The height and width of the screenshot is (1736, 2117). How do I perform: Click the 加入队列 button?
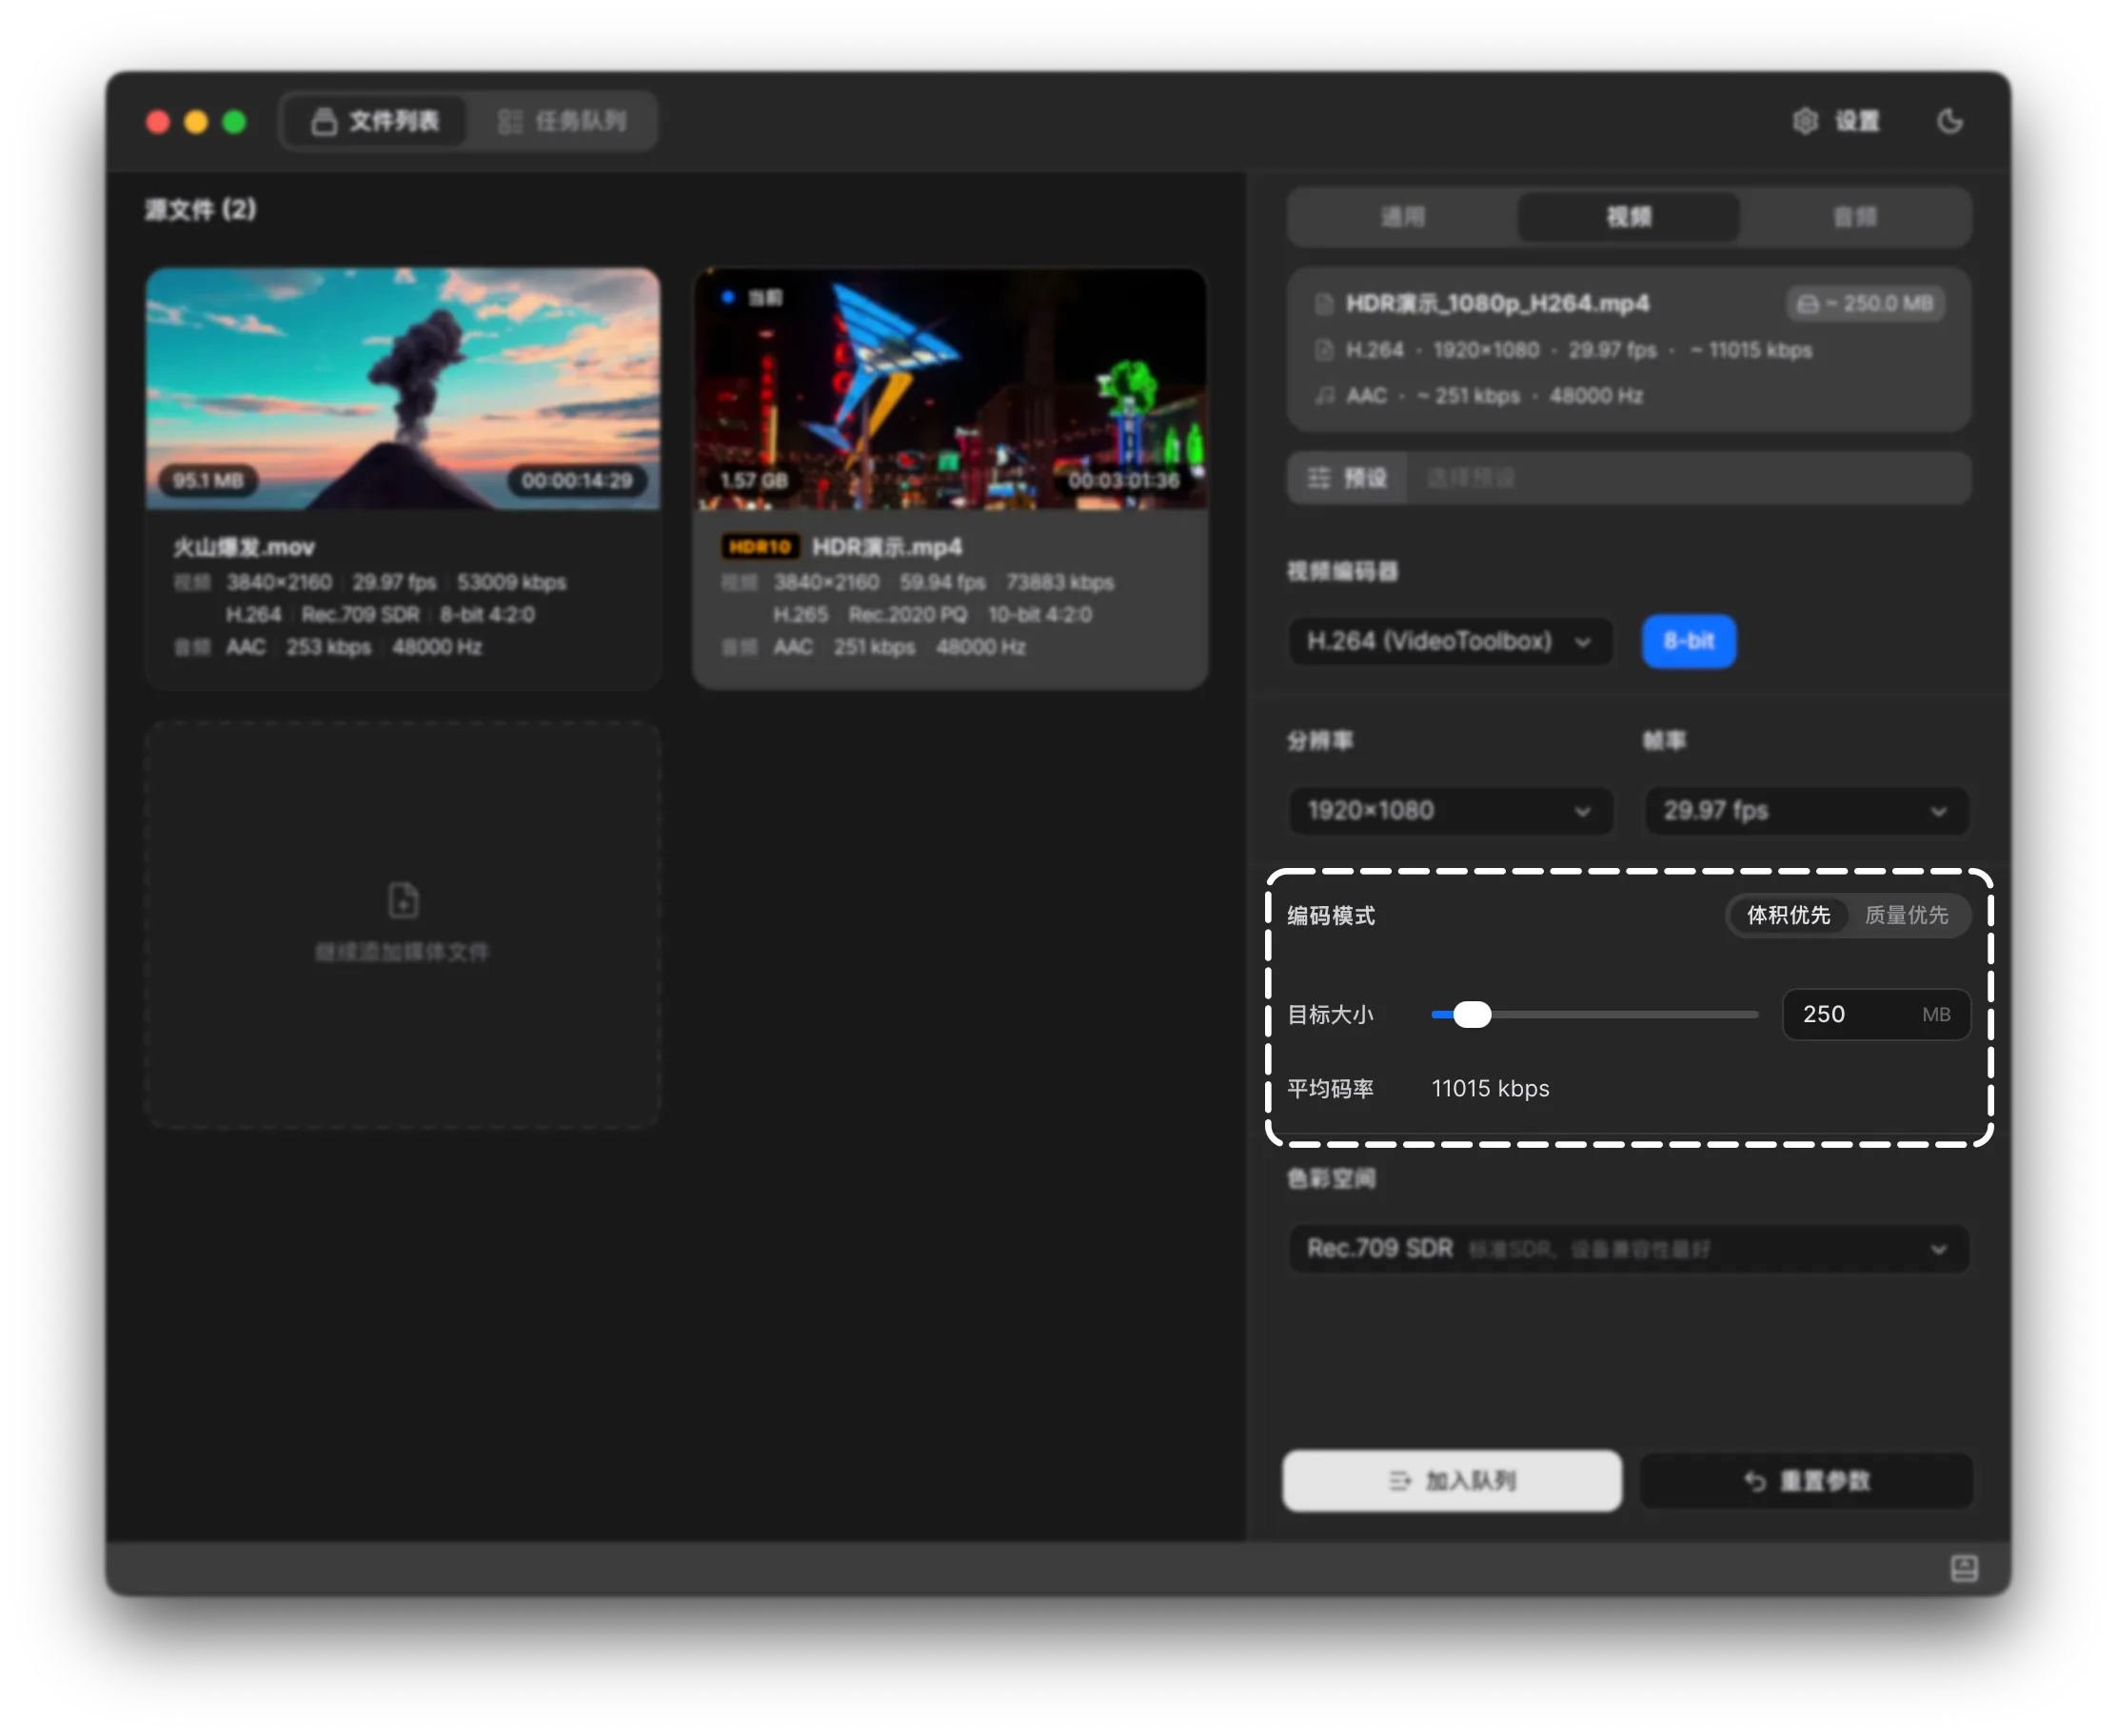click(1452, 1480)
